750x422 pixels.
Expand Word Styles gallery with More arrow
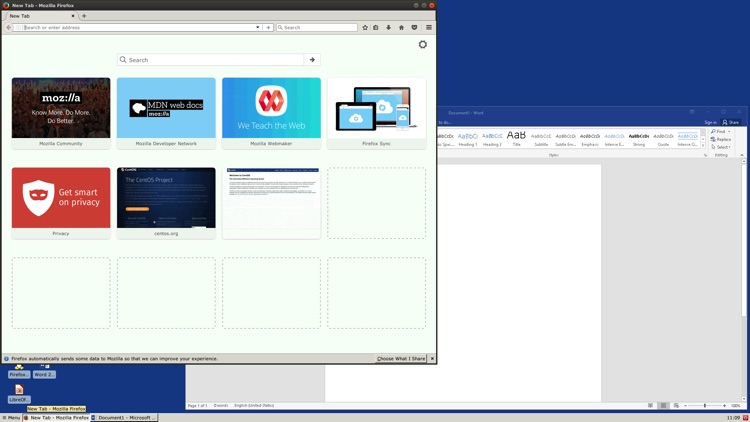click(703, 145)
